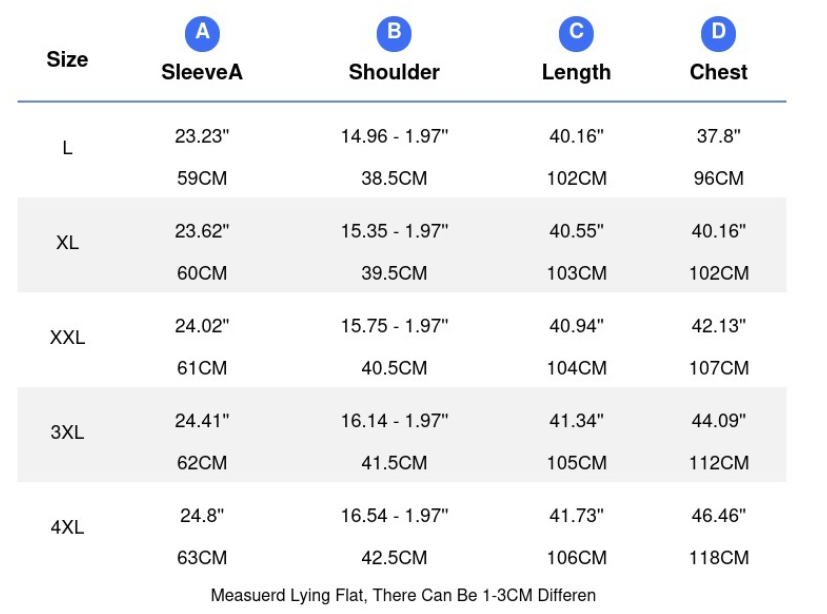
Task: Click the Measured Lying Flat footnote text
Action: pos(403,596)
